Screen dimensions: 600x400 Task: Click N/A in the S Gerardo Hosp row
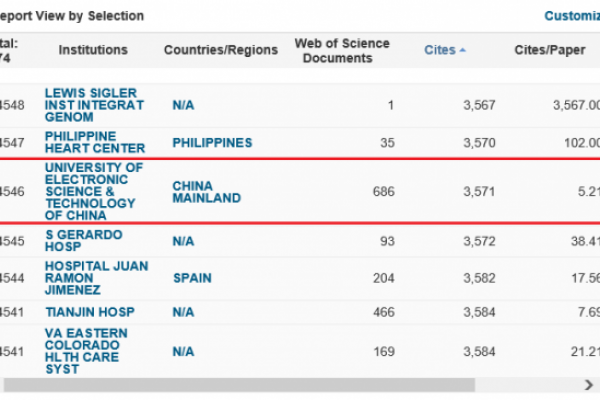(183, 241)
